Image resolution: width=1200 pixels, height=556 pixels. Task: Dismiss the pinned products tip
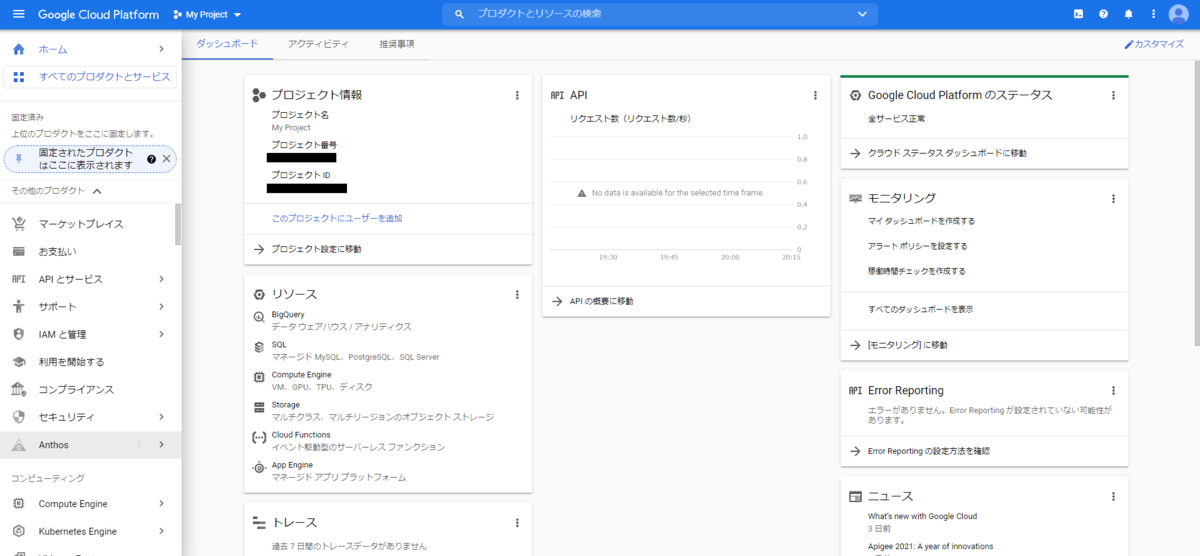pos(167,159)
